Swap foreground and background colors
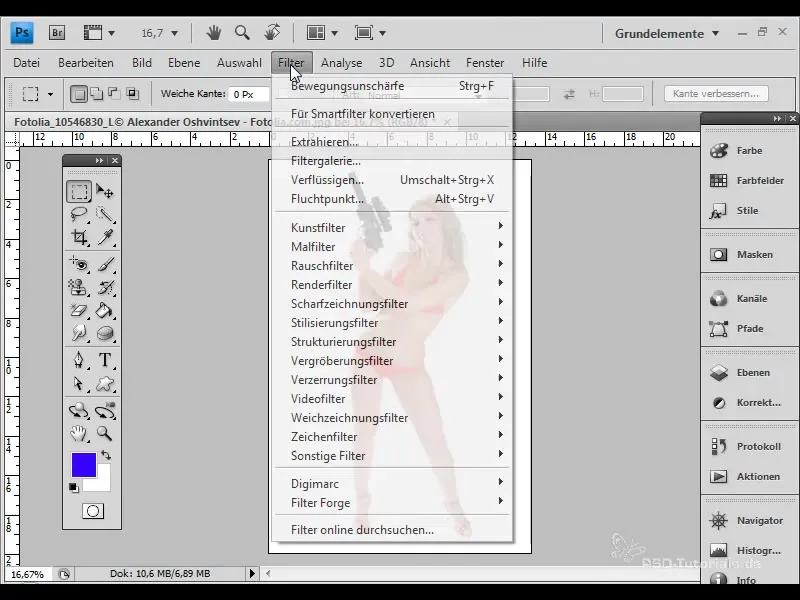Image resolution: width=800 pixels, height=600 pixels. 106,455
